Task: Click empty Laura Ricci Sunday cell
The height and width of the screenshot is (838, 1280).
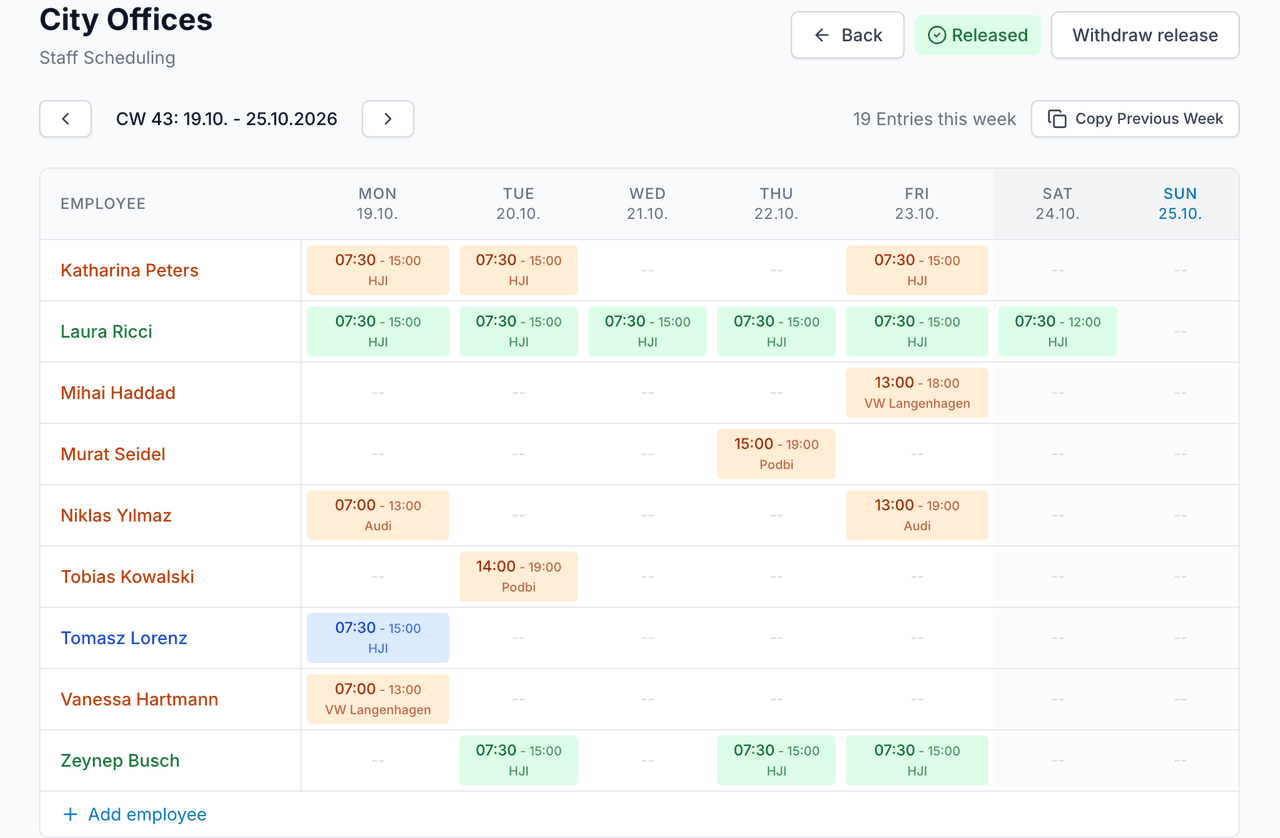Action: click(x=1180, y=331)
